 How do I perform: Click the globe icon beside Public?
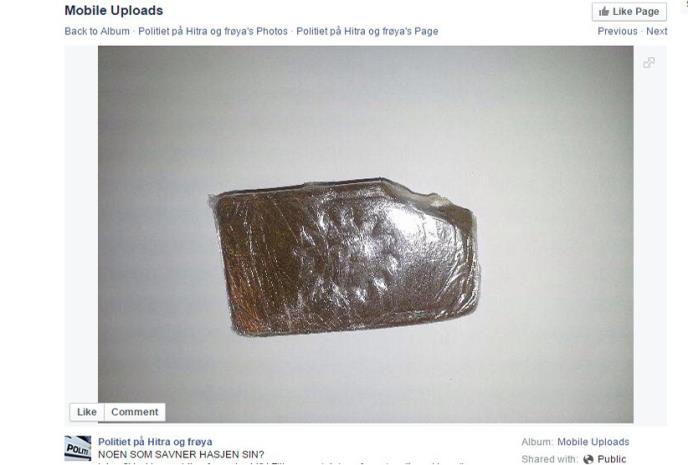tap(588, 459)
